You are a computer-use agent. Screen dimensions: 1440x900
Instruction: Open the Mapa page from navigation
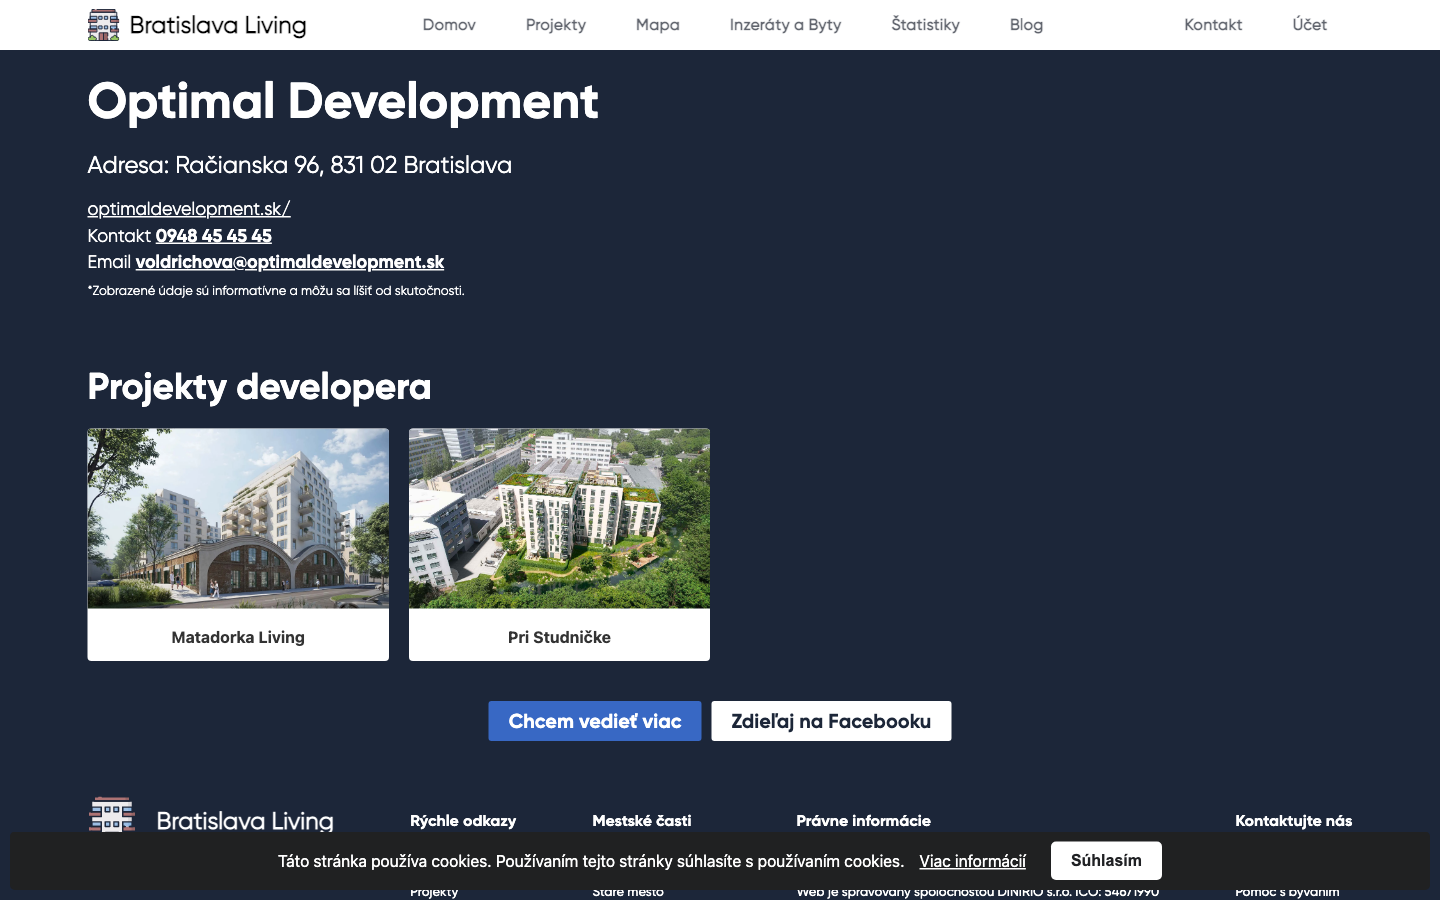point(658,25)
